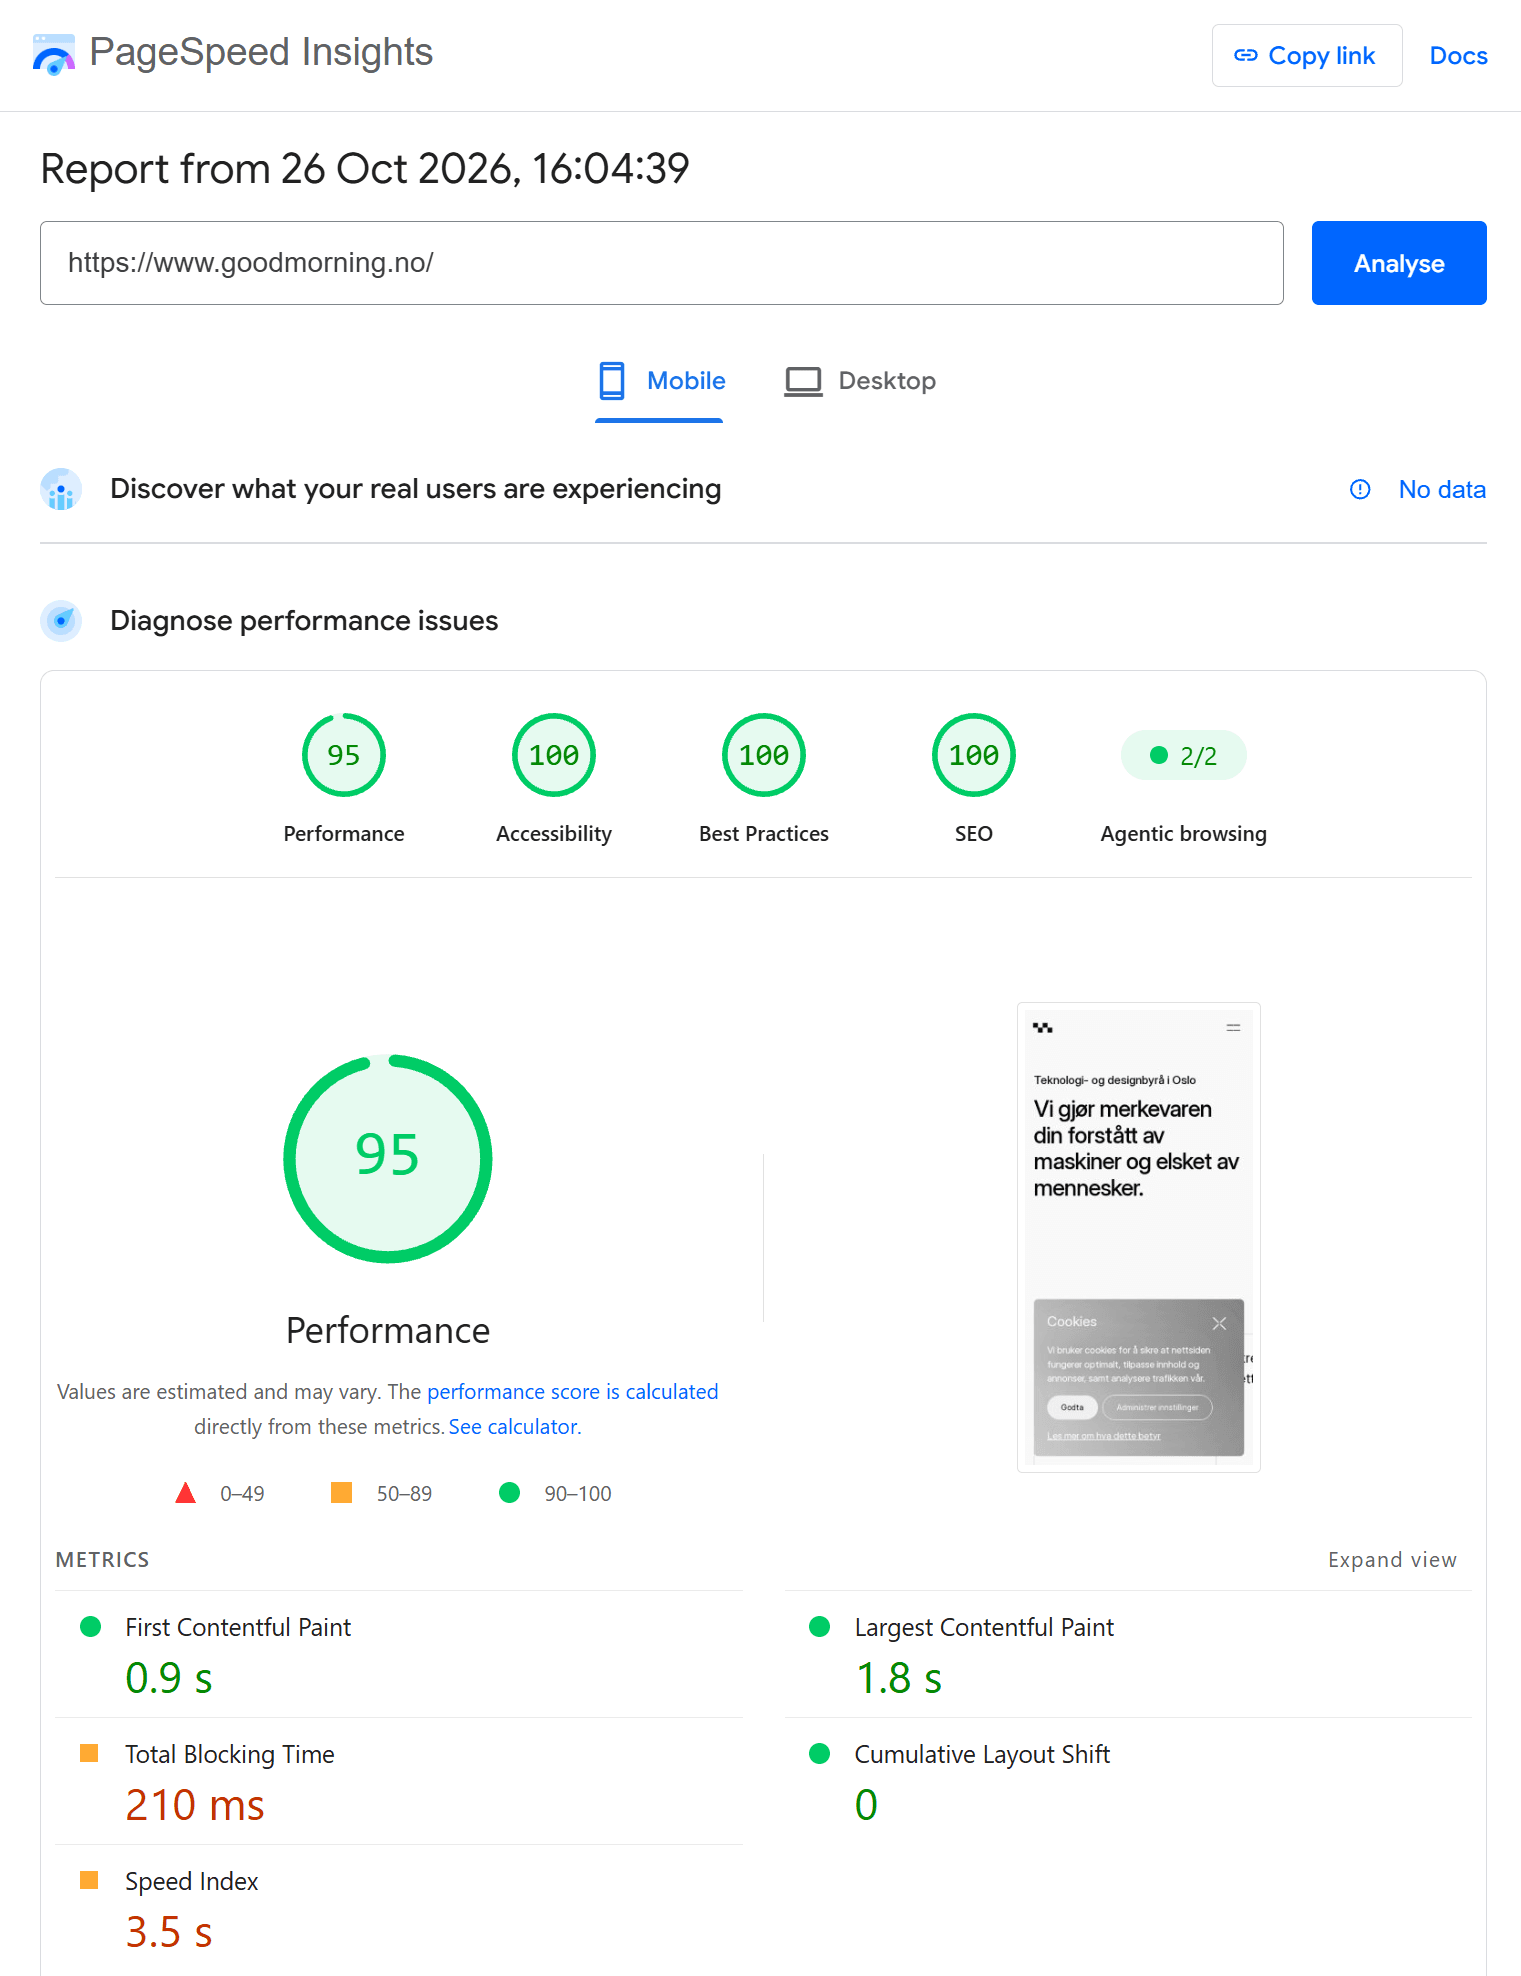This screenshot has height=1976, width=1521.
Task: Click the green circle 90–100 legend icon
Action: (510, 1493)
